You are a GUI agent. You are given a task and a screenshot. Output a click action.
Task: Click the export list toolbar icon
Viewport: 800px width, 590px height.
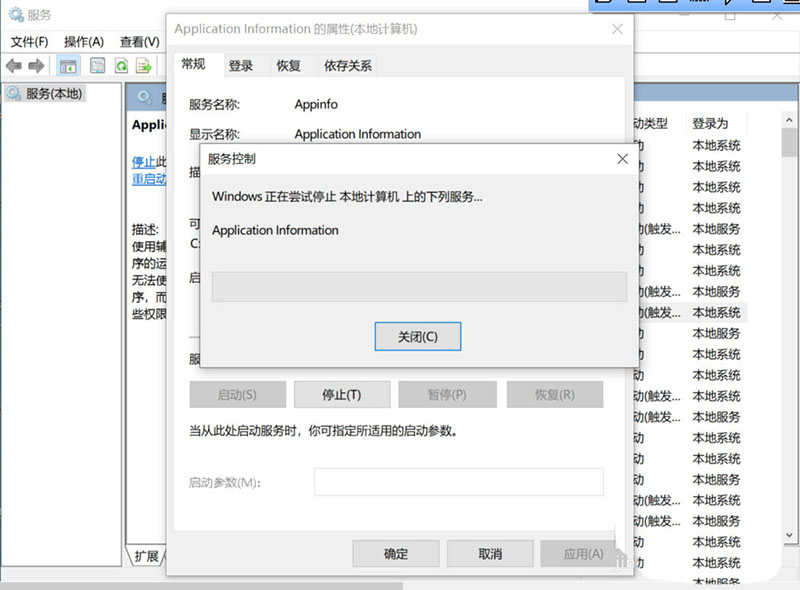point(144,66)
